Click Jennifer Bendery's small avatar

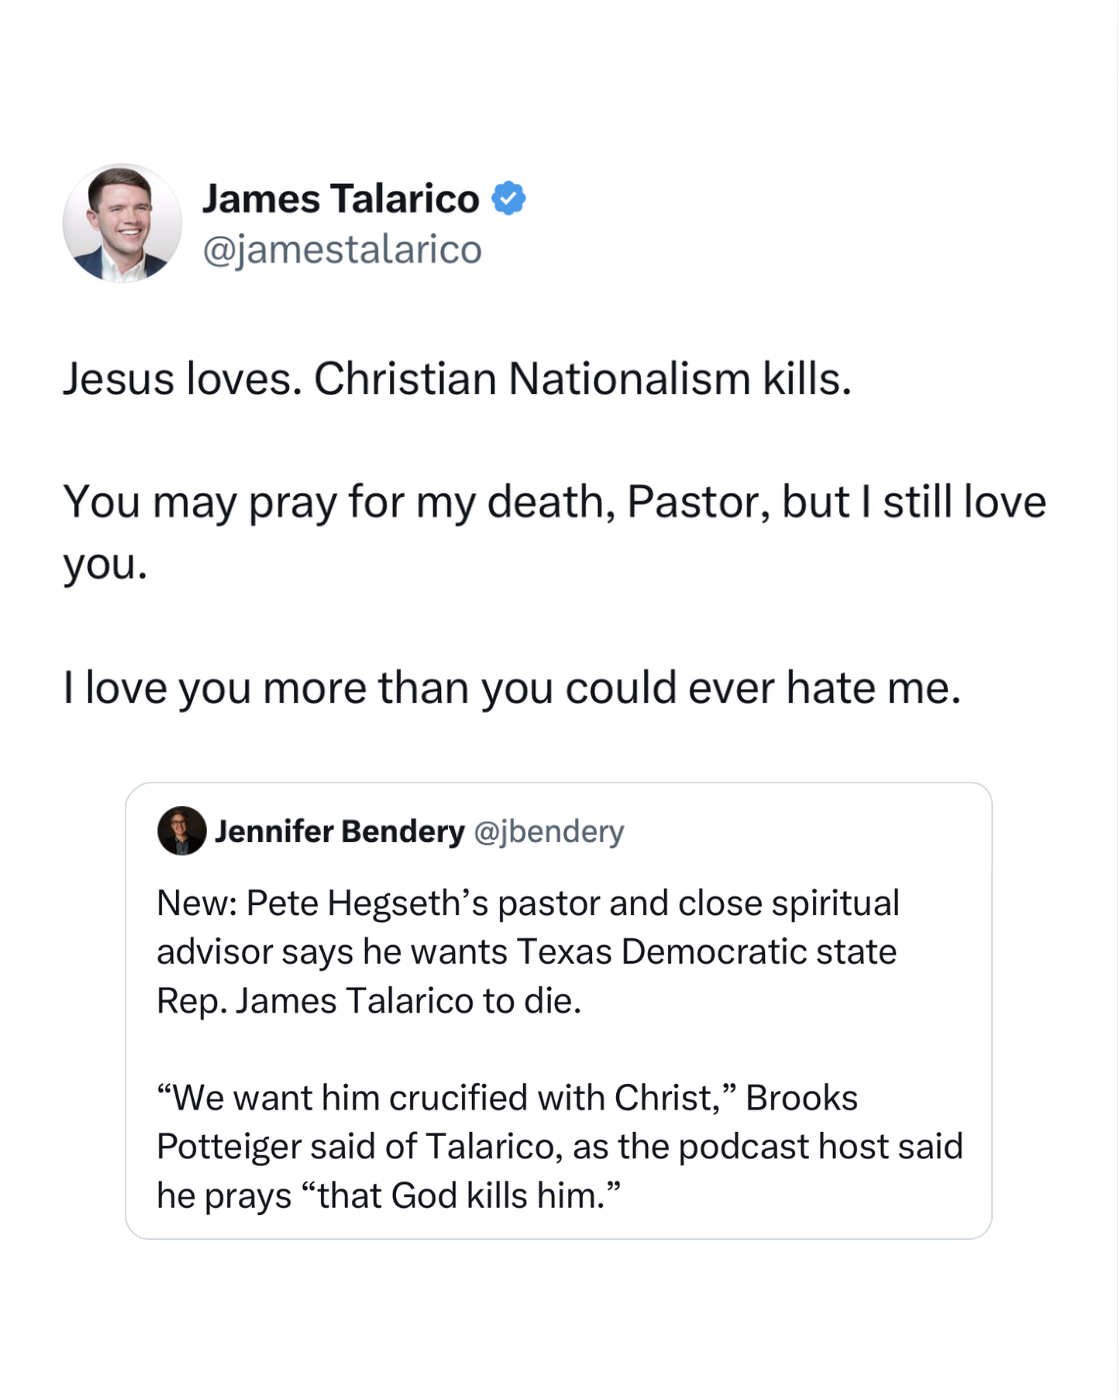coord(181,831)
